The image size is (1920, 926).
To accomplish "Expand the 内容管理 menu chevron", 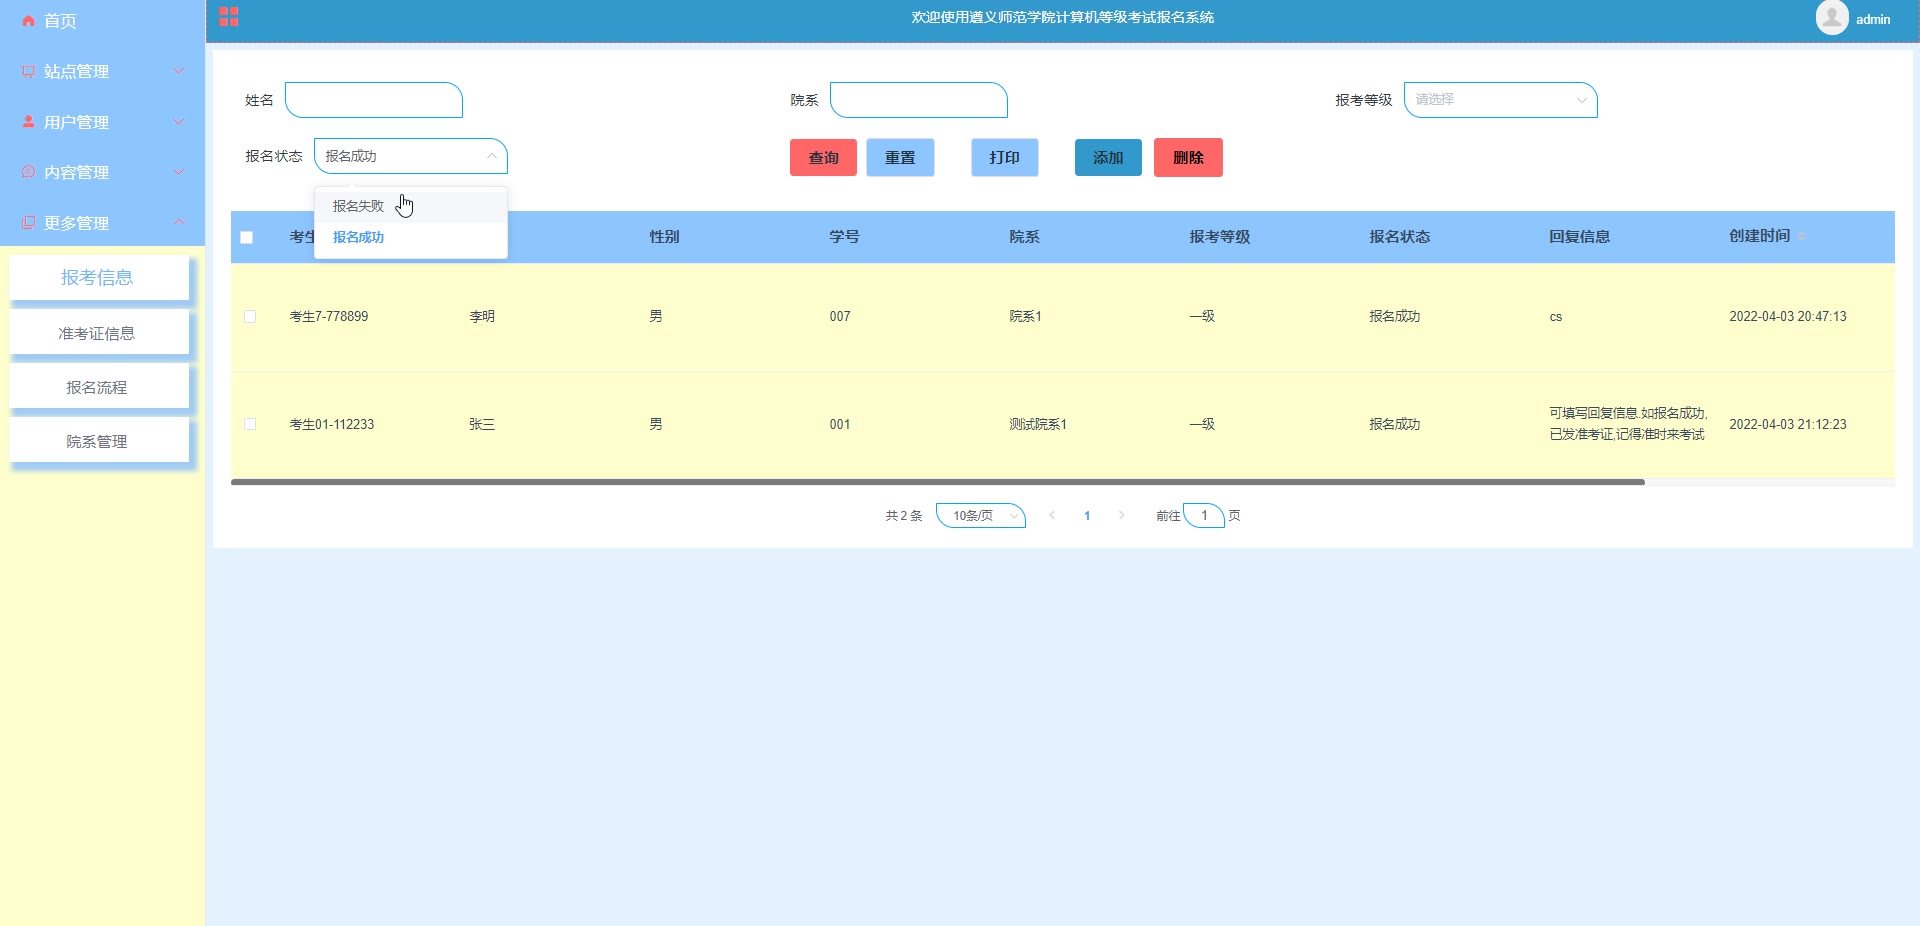I will [179, 172].
